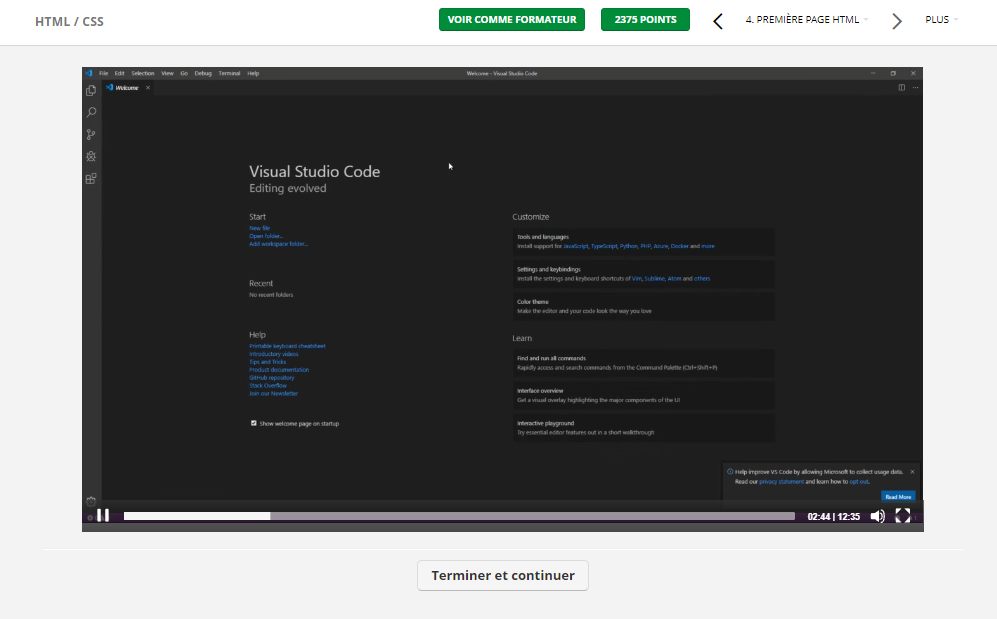The image size is (997, 619).
Task: Expand the PLUS dropdown menu
Action: click(942, 20)
